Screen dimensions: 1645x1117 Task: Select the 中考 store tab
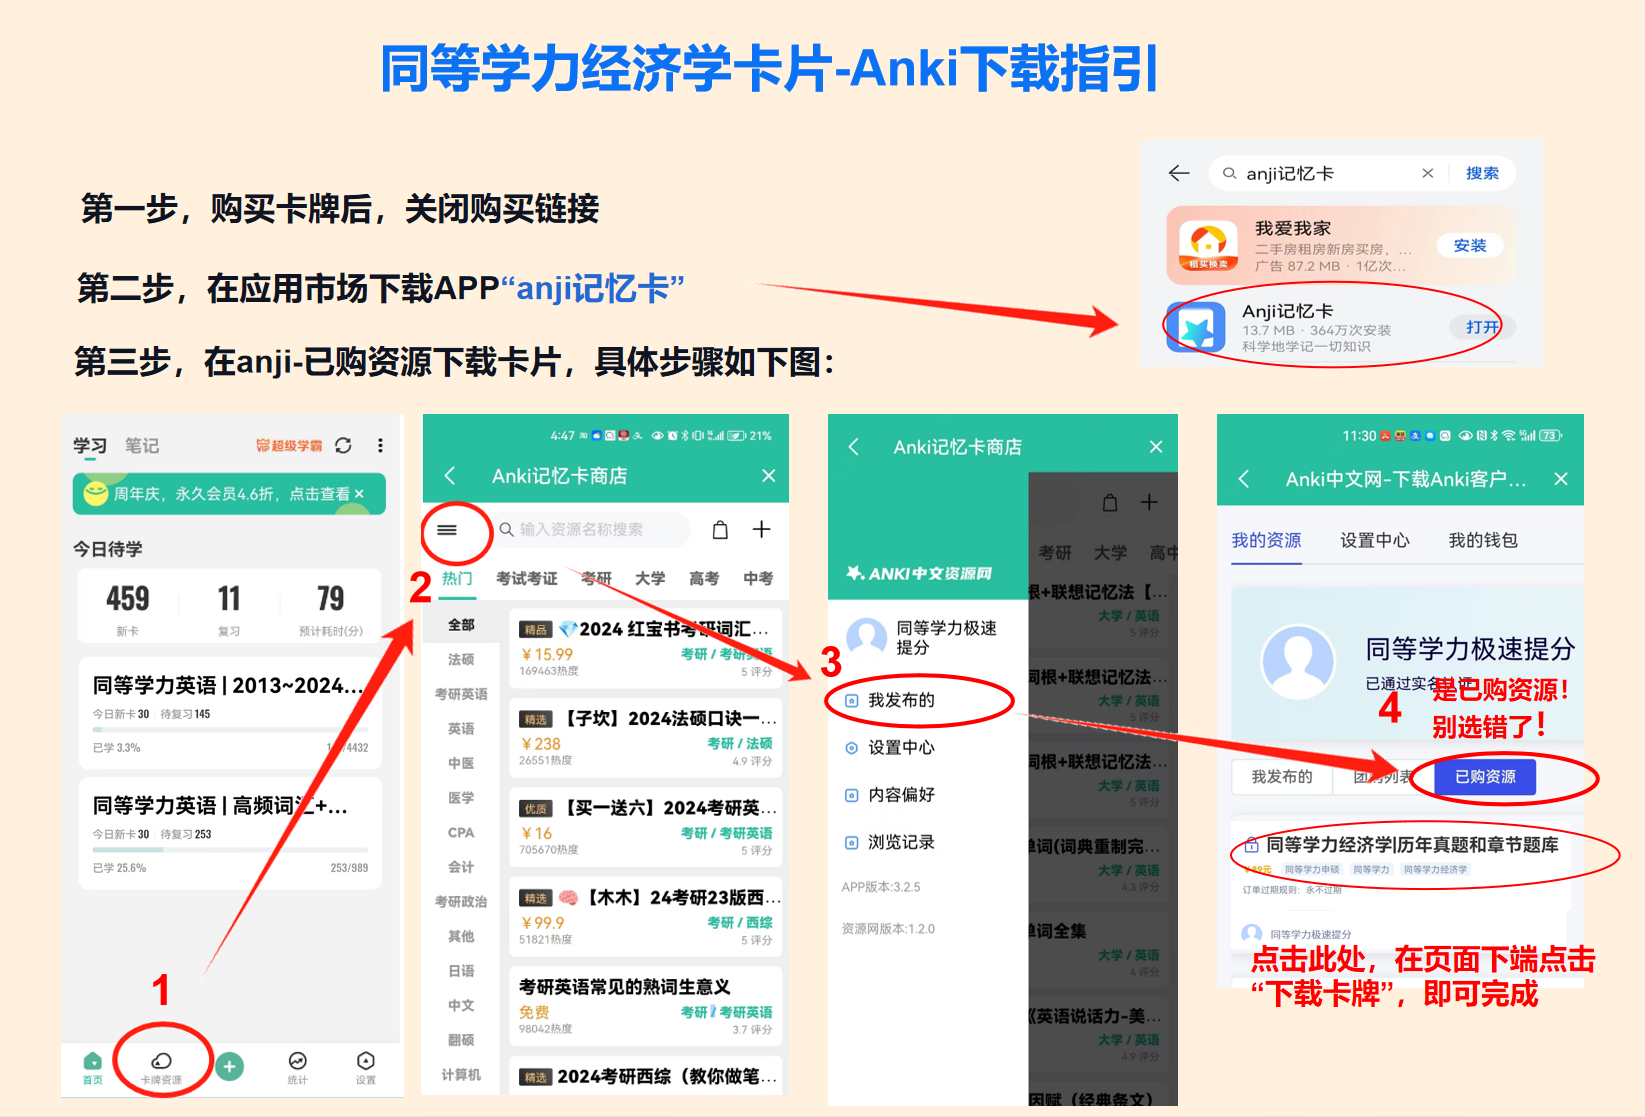coord(758,578)
